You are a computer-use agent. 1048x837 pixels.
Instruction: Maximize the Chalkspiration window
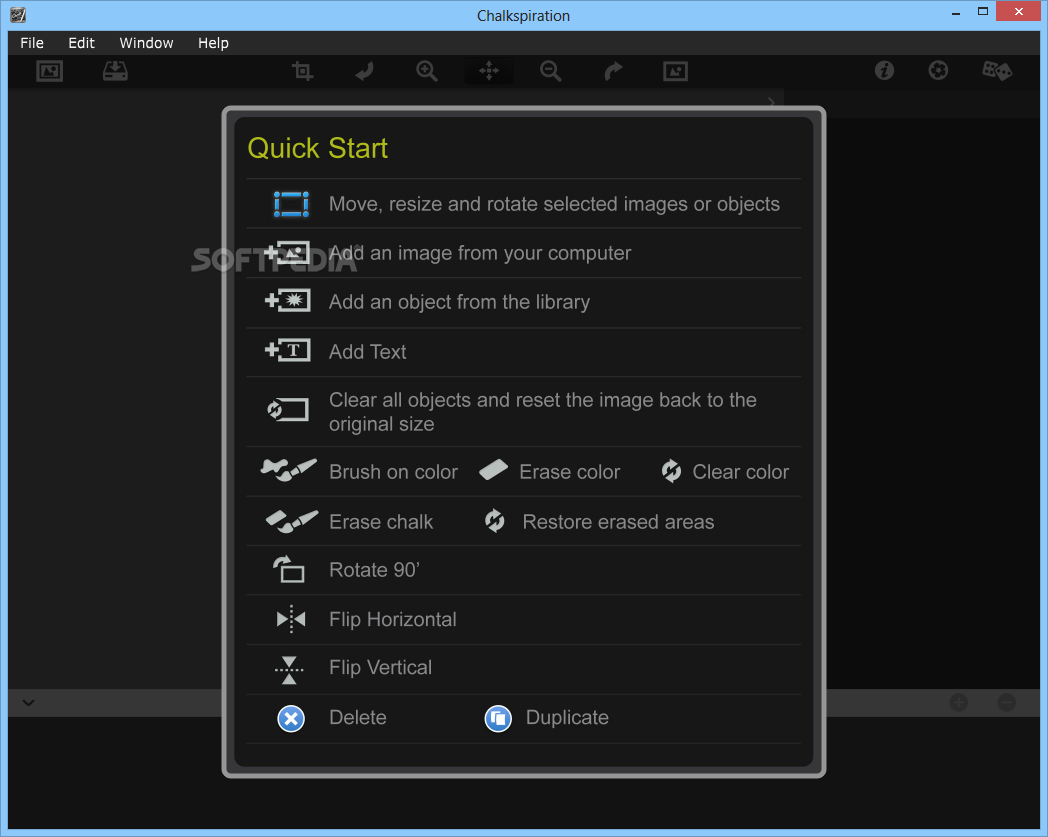click(x=982, y=11)
